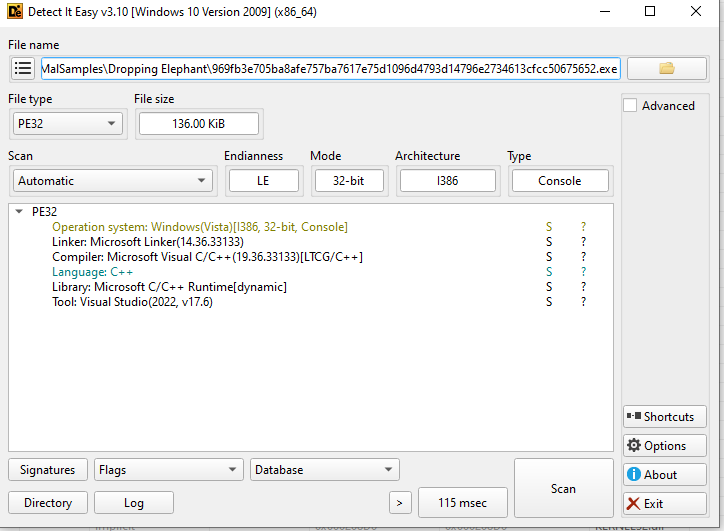Click ? info on Operation system row
The height and width of the screenshot is (531, 724).
(x=584, y=227)
